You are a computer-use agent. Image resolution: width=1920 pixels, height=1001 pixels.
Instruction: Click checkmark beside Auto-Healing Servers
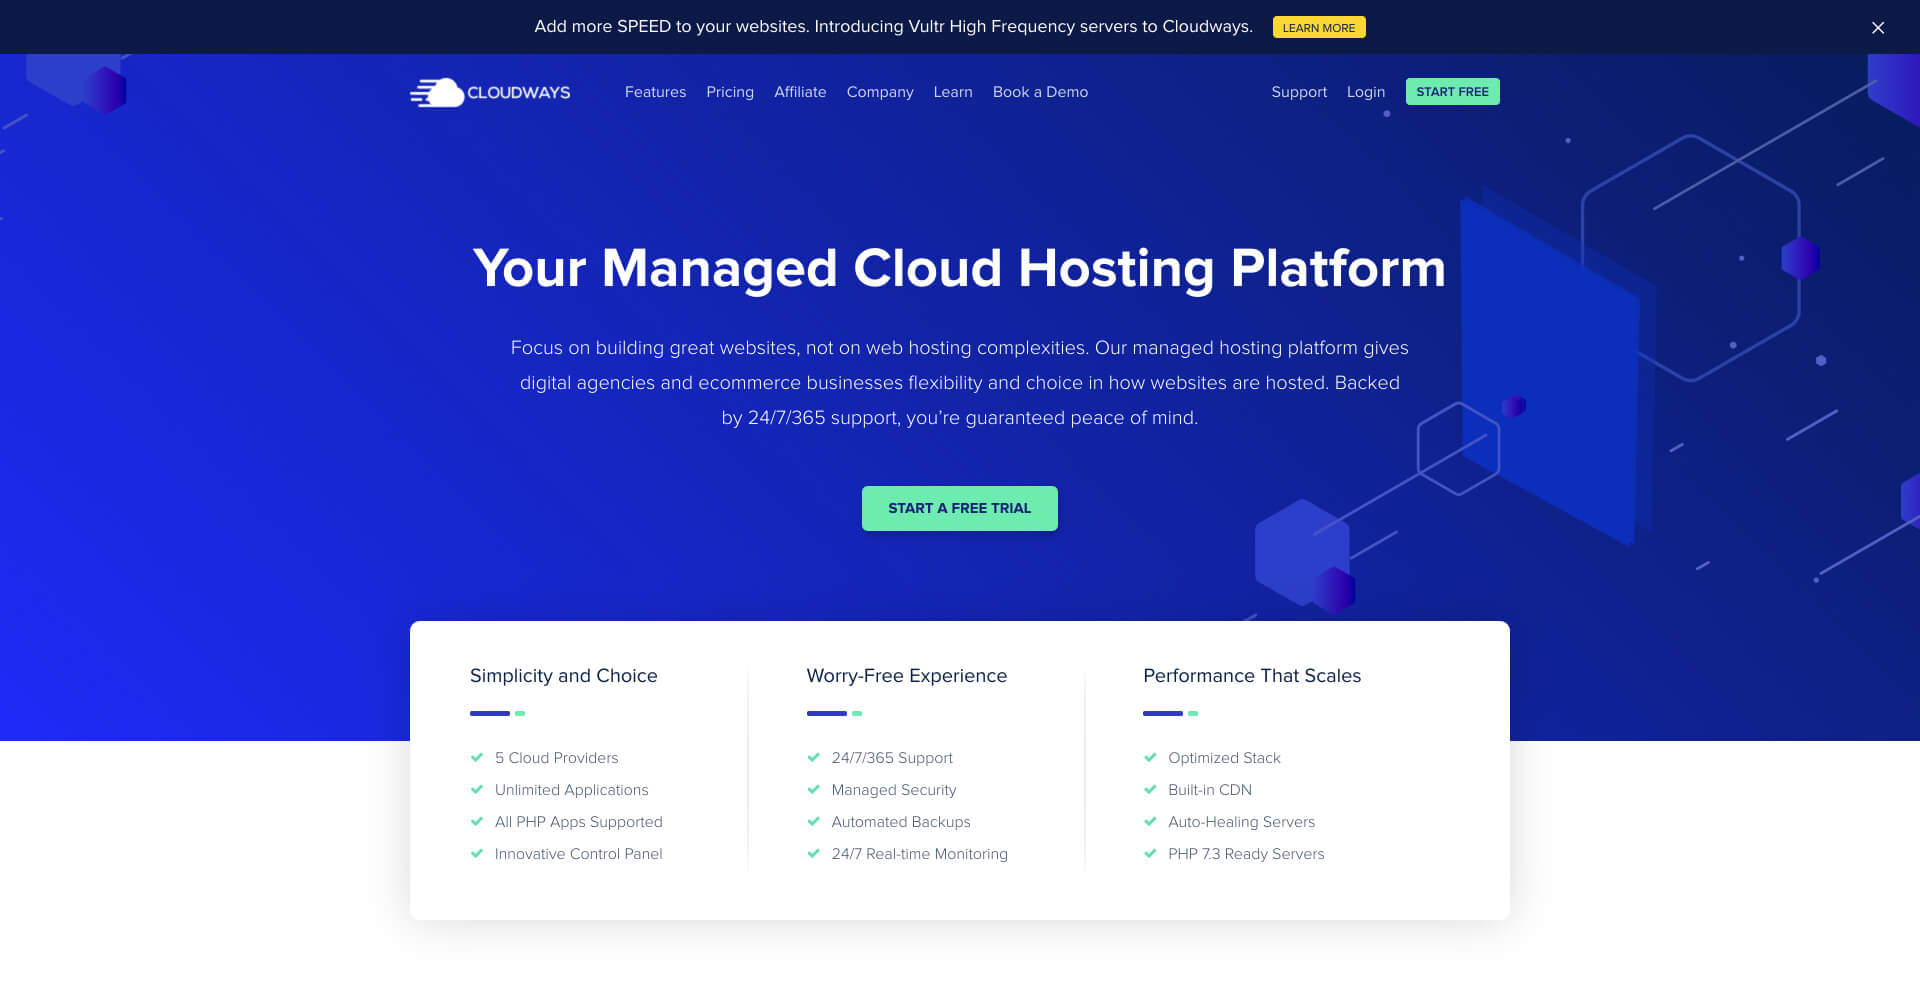click(x=1150, y=821)
